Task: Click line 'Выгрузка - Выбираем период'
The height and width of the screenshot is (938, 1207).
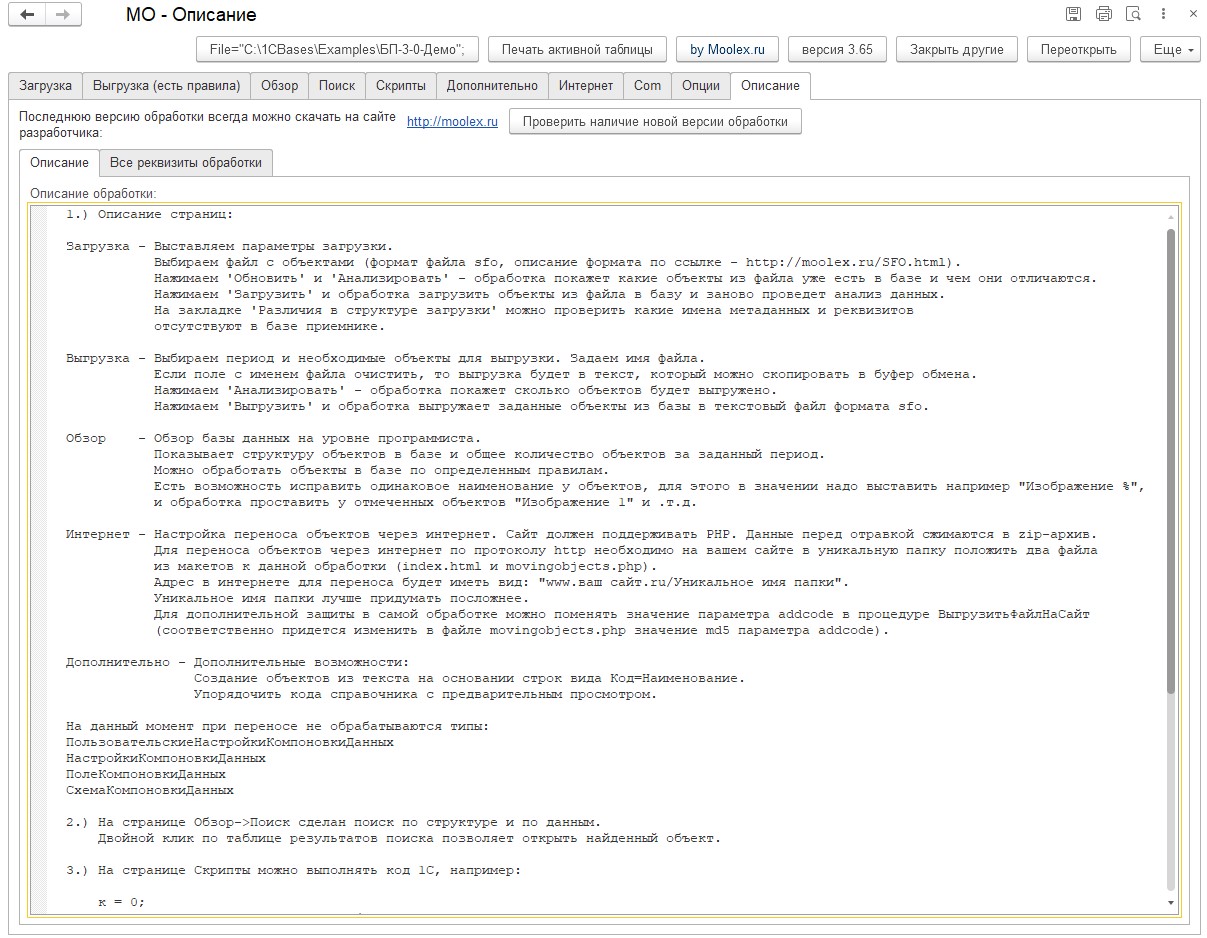Action: [386, 358]
